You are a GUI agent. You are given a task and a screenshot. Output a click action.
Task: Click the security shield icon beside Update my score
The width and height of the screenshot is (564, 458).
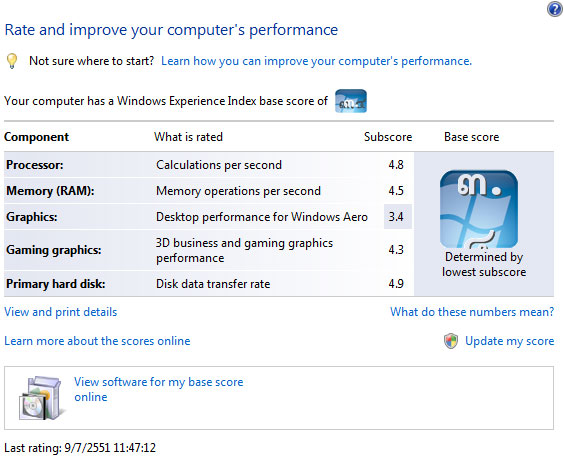coord(451,341)
